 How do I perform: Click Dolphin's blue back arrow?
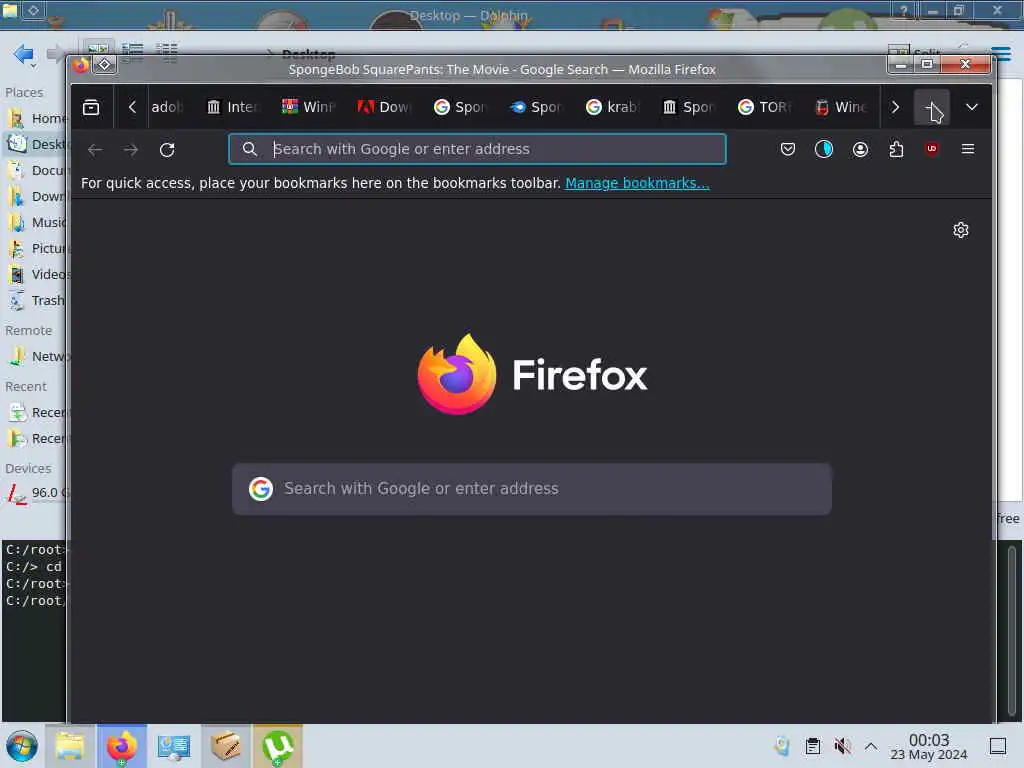[24, 54]
